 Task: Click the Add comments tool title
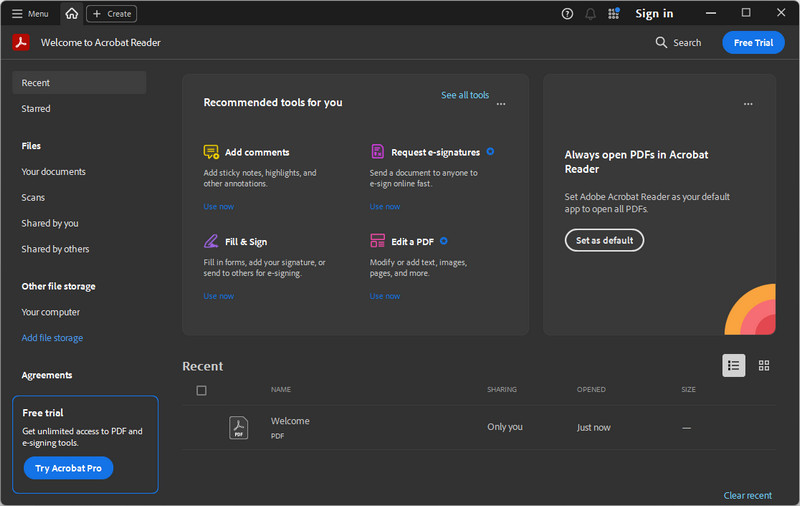point(257,152)
